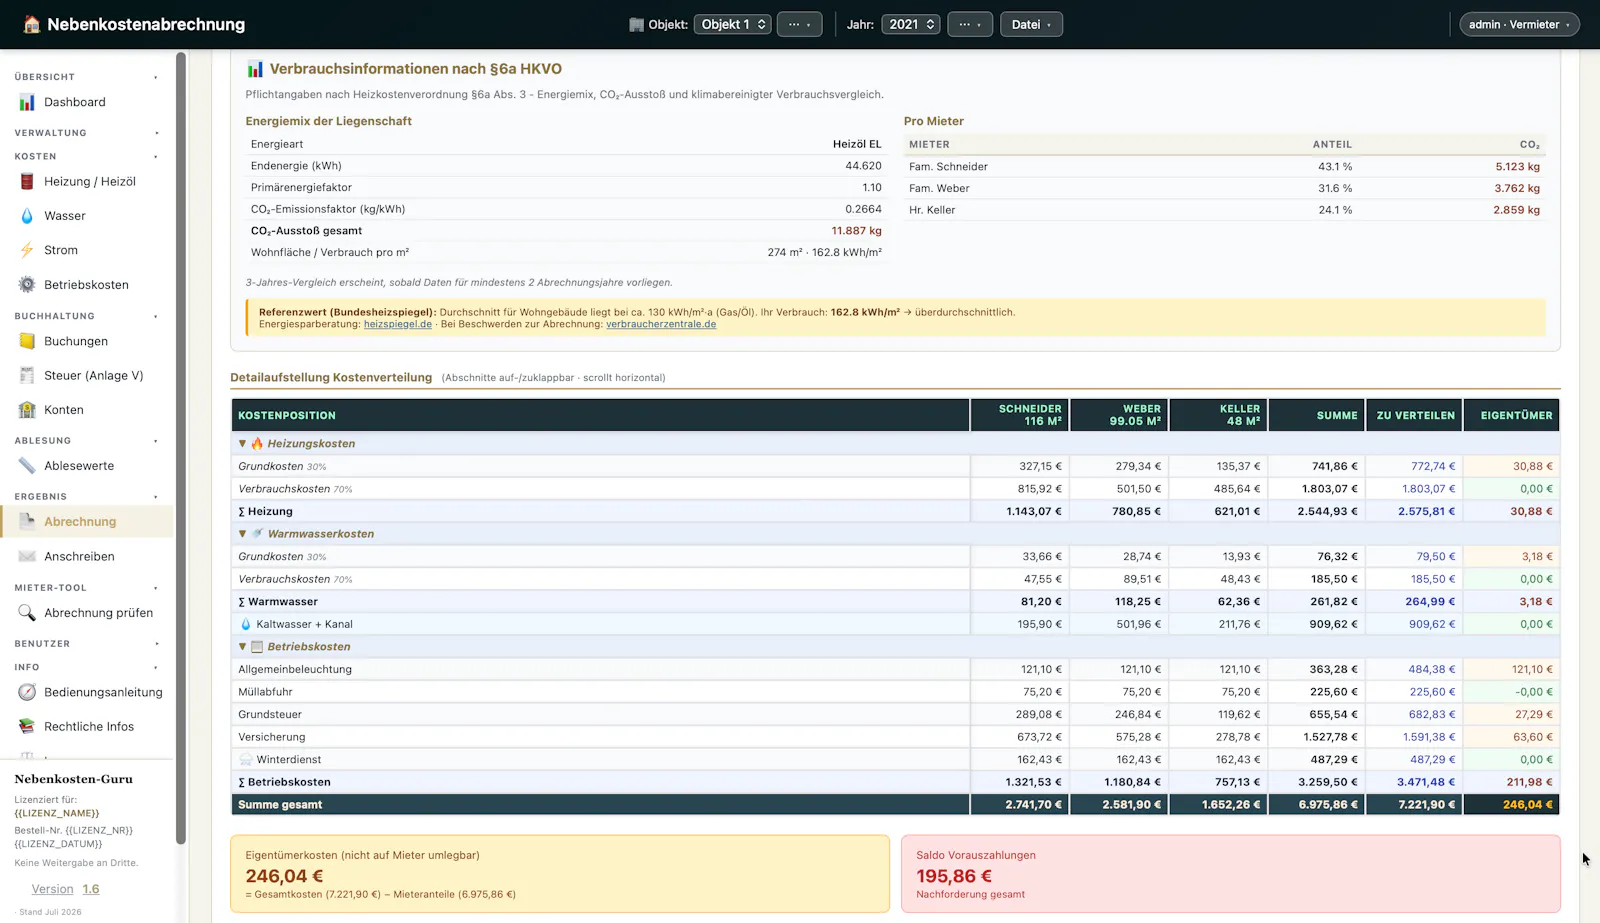Image resolution: width=1600 pixels, height=923 pixels.
Task: Click the CO₂-Ausstoß gesamt value 11.887 kg
Action: (857, 231)
